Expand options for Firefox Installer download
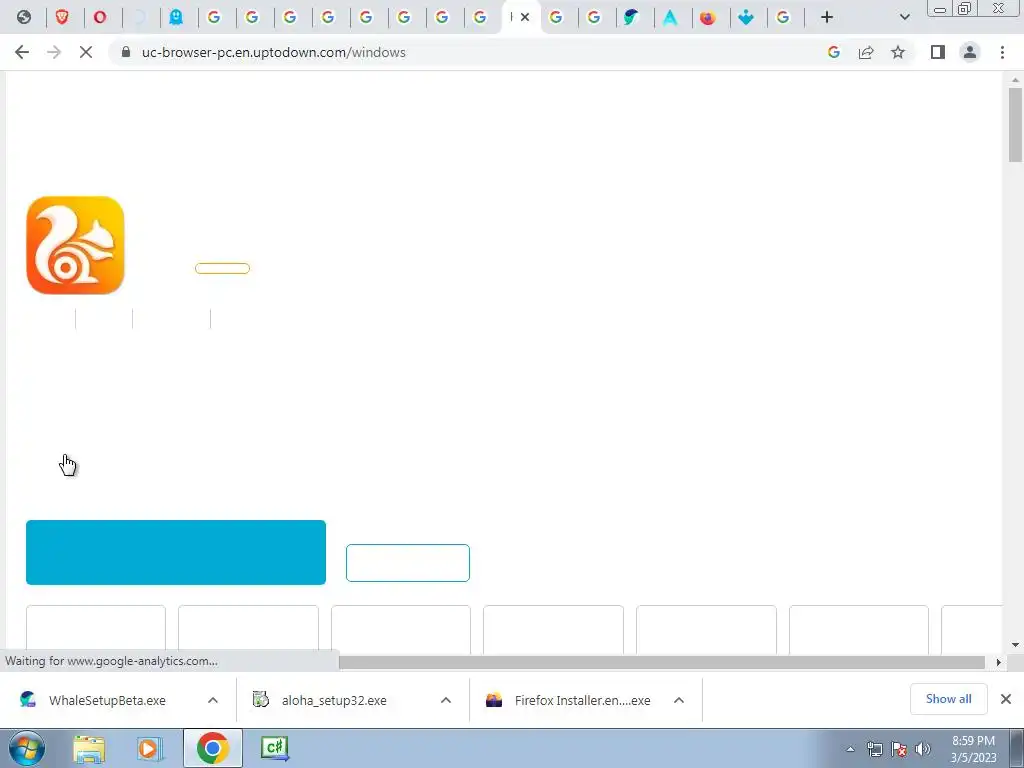This screenshot has height=768, width=1024. (x=679, y=700)
